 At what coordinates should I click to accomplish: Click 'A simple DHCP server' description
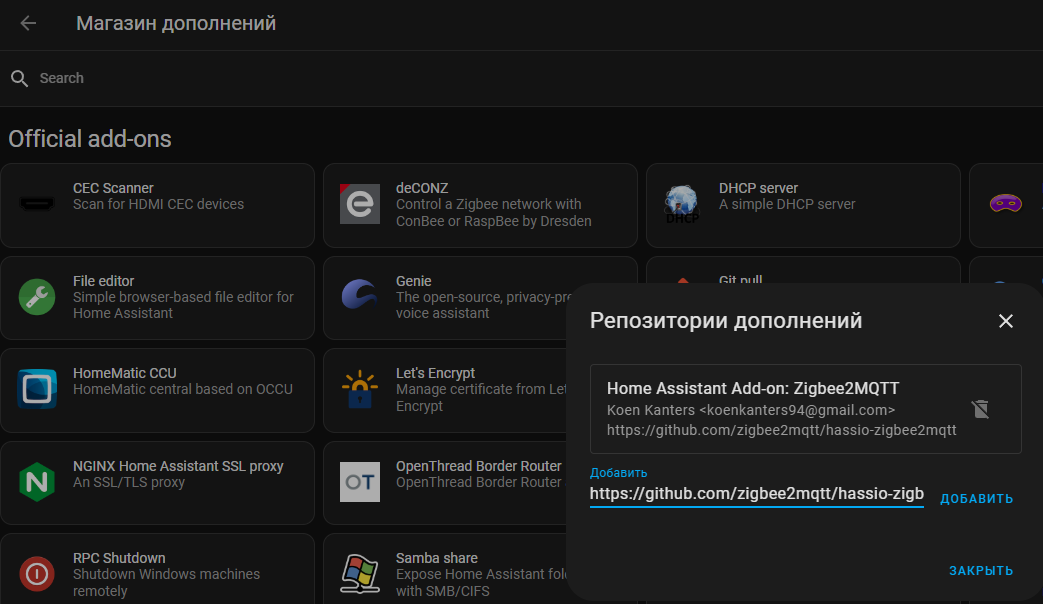[x=787, y=204]
